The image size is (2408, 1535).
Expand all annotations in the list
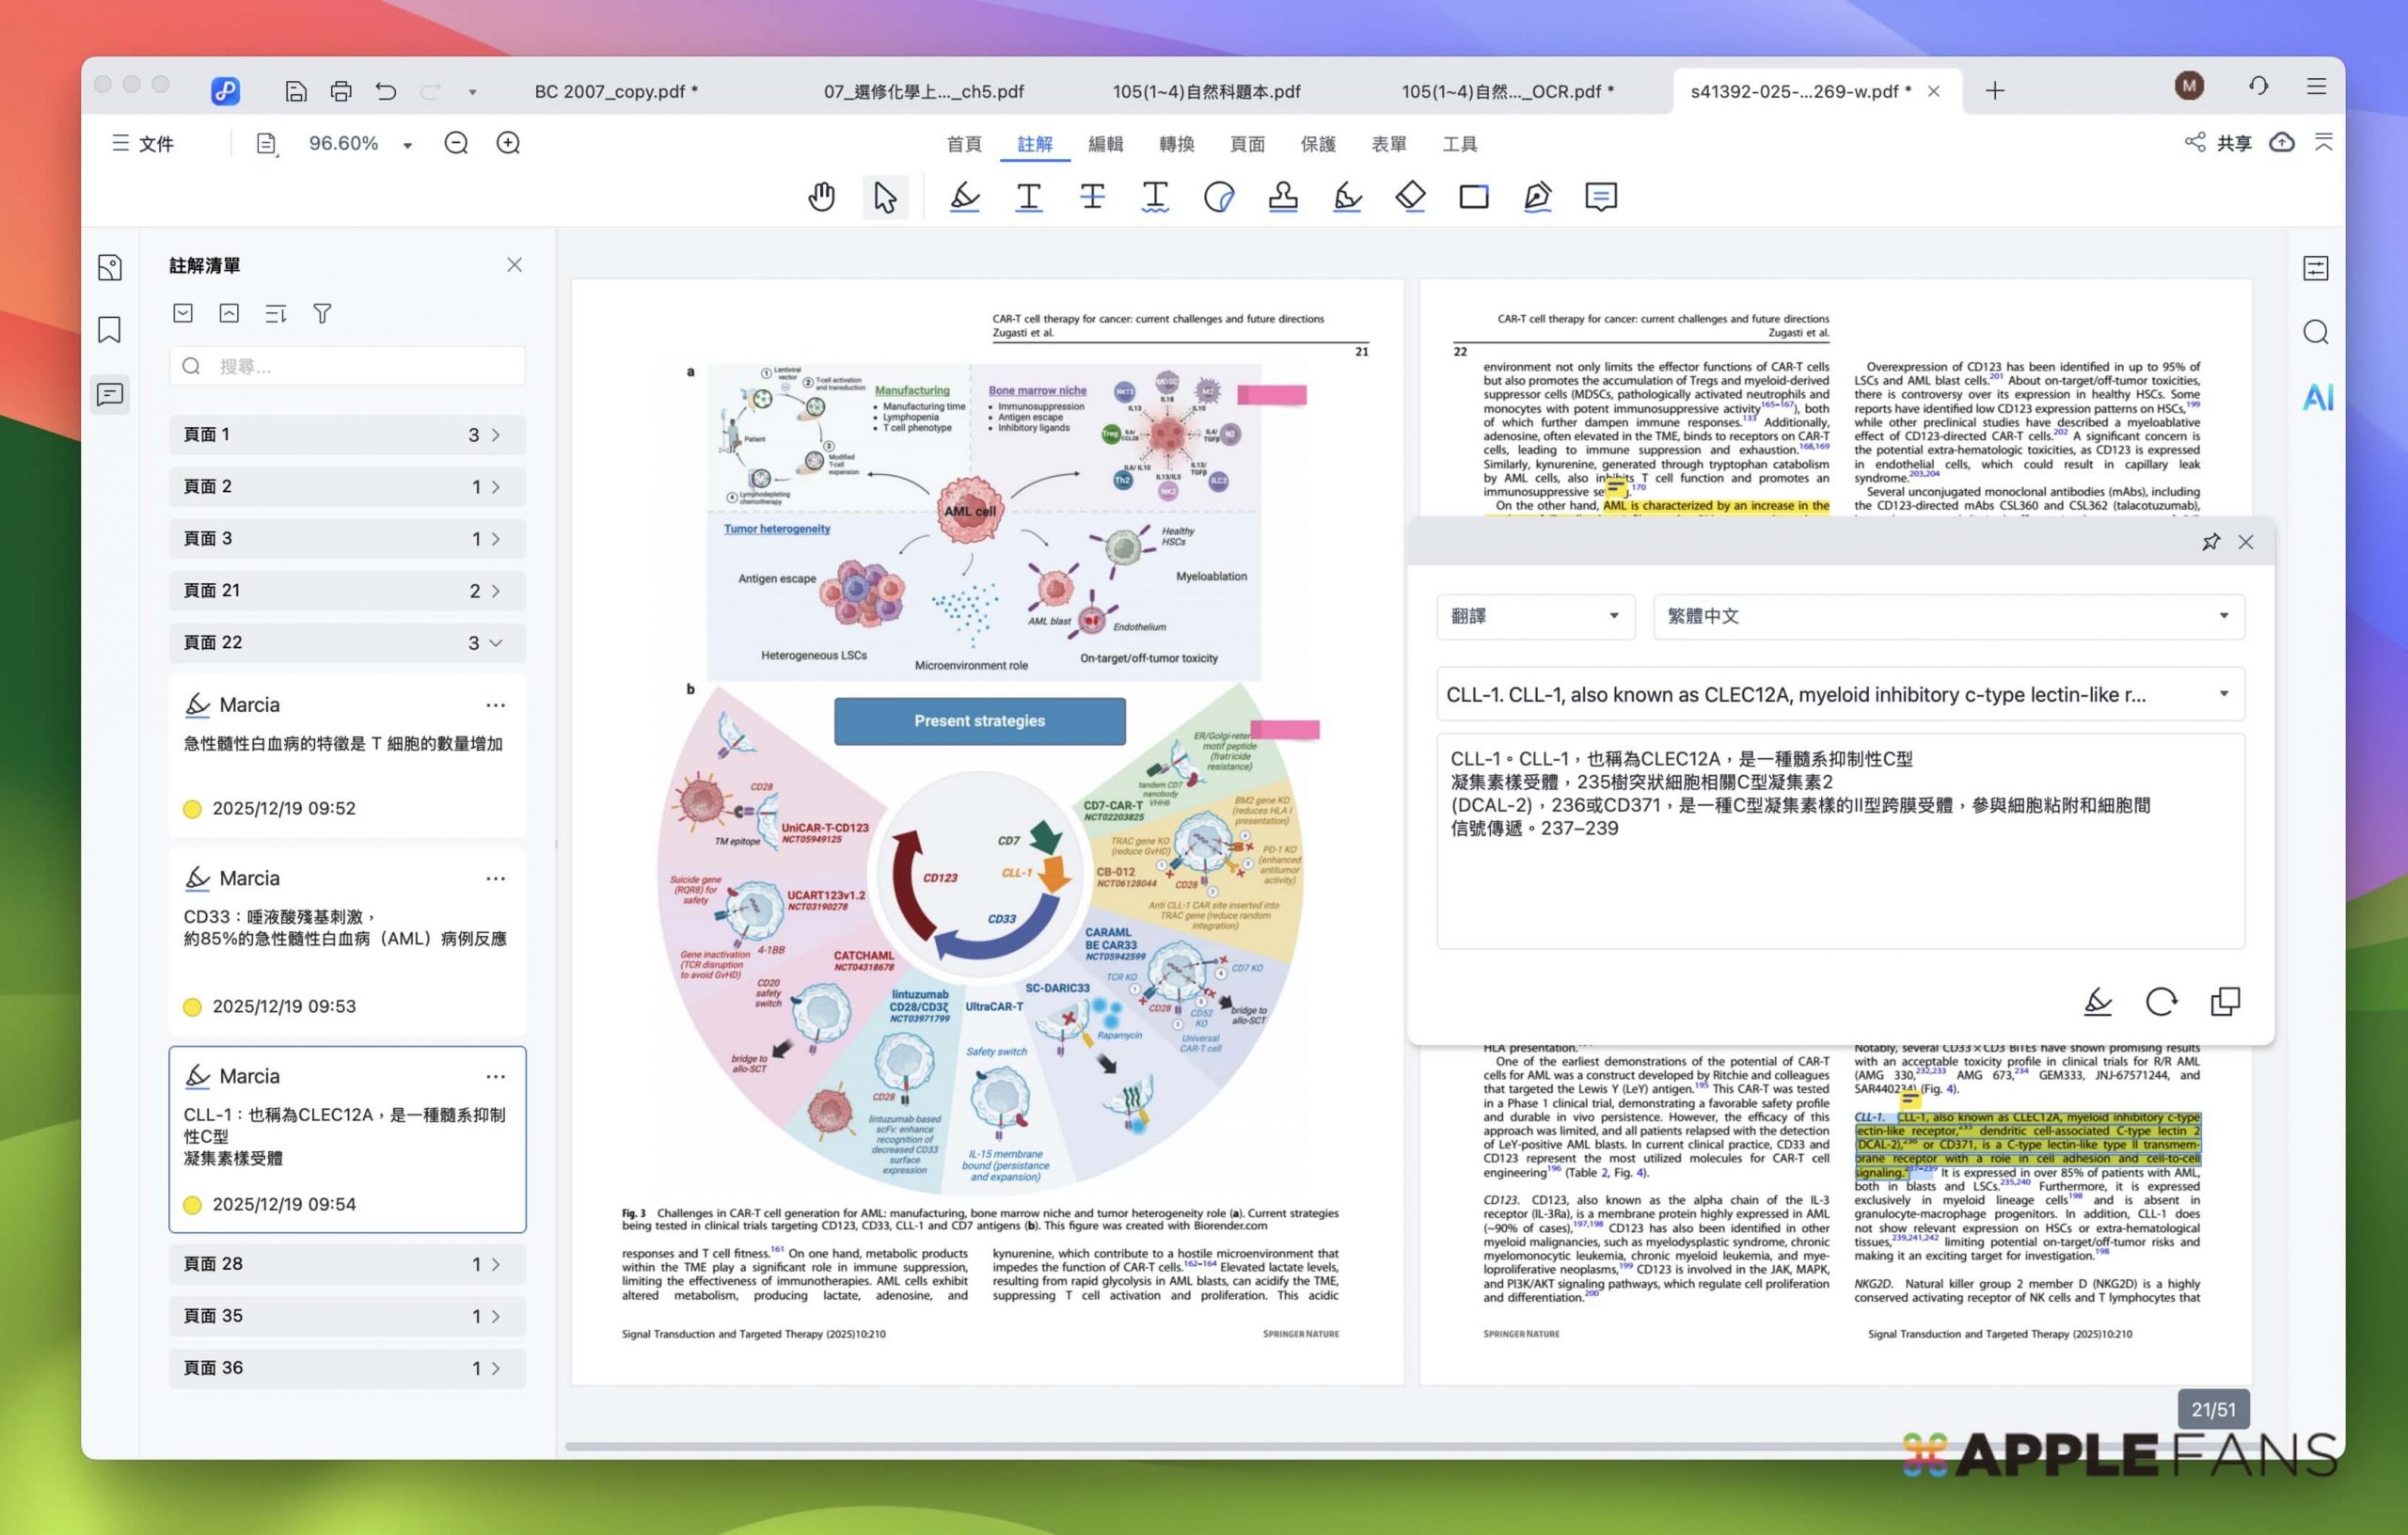[183, 313]
